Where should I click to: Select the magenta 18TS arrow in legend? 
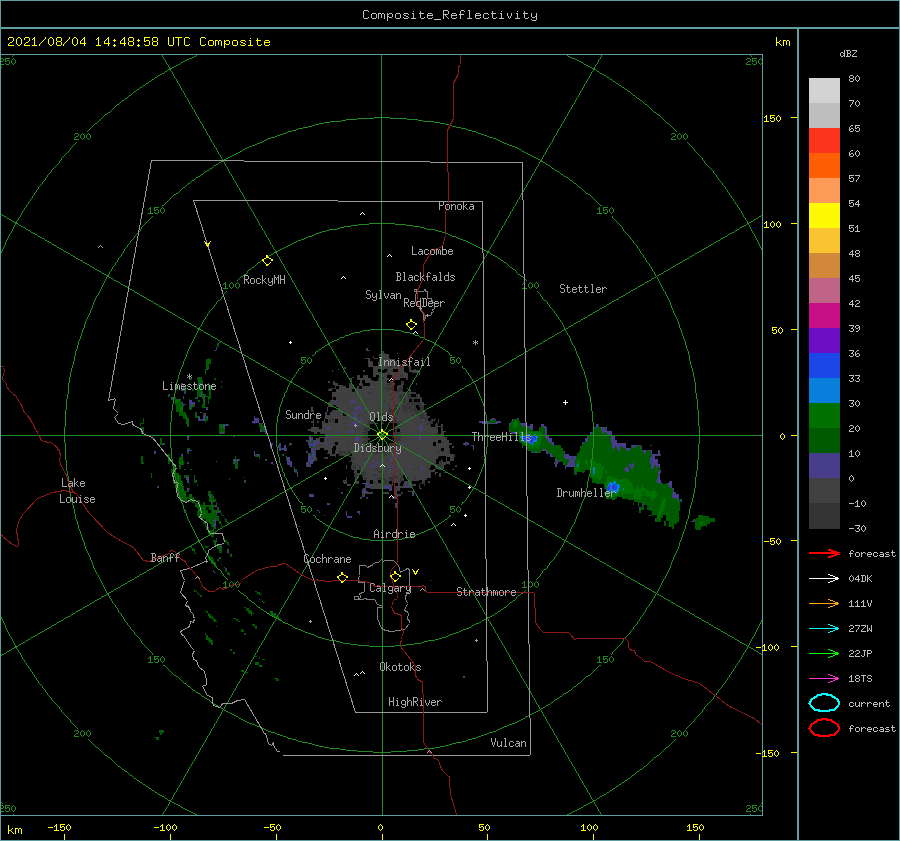[824, 679]
